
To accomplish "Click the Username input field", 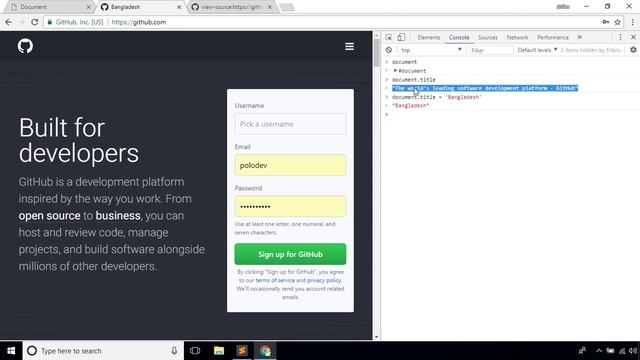I will (290, 124).
